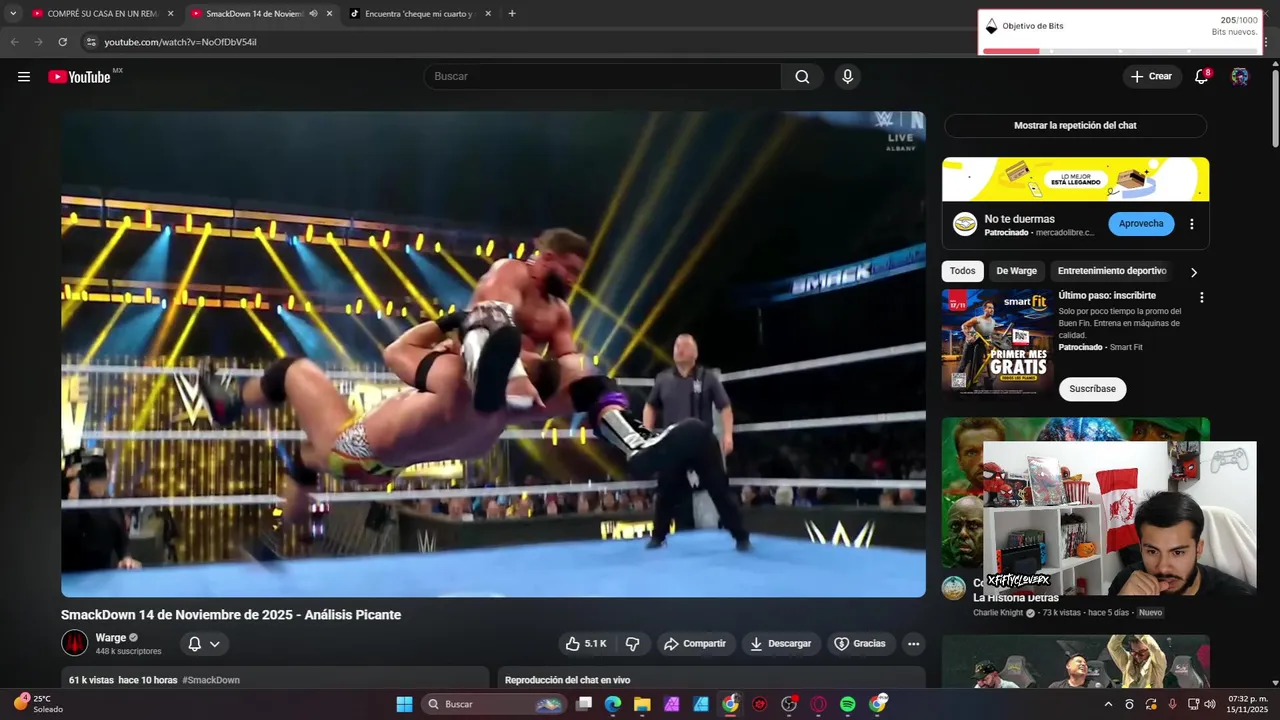Click the search magnifier button
This screenshot has width=1280, height=720.
[802, 77]
